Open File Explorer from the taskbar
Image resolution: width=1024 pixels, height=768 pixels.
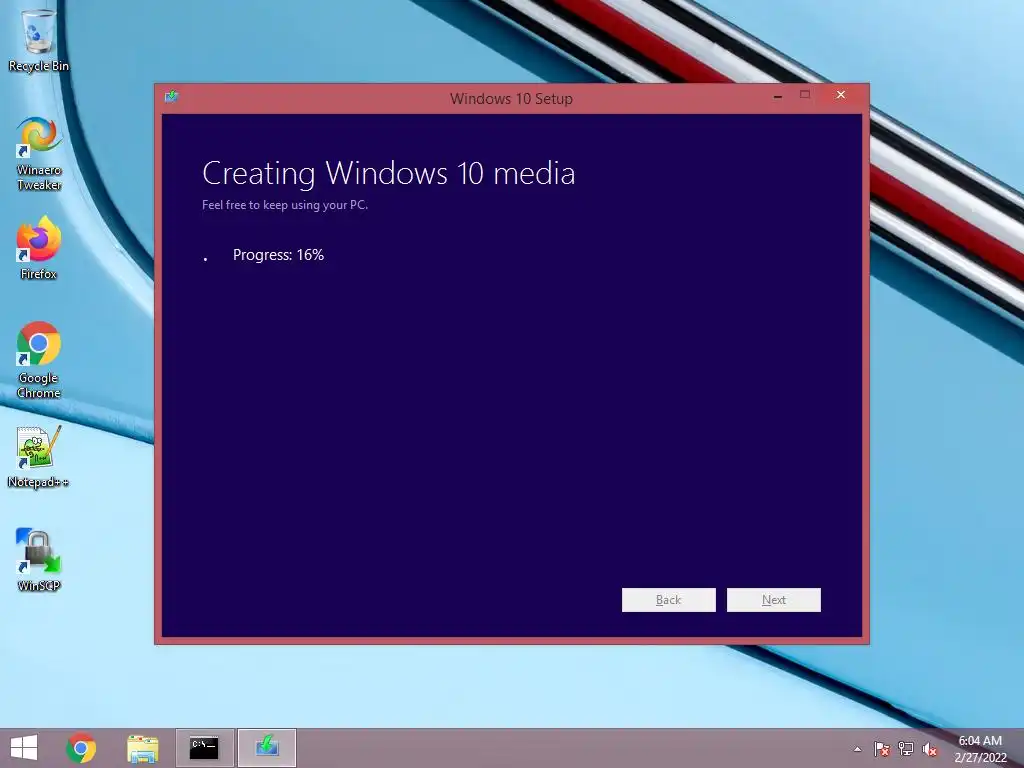coord(142,748)
